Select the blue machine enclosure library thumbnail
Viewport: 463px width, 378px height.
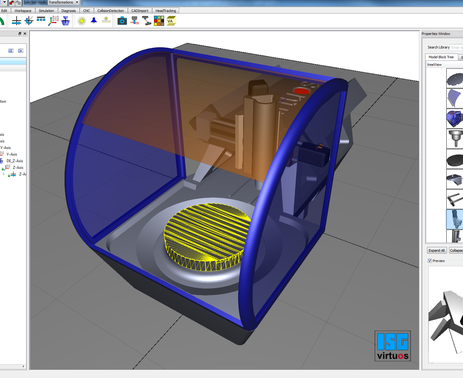tap(455, 118)
